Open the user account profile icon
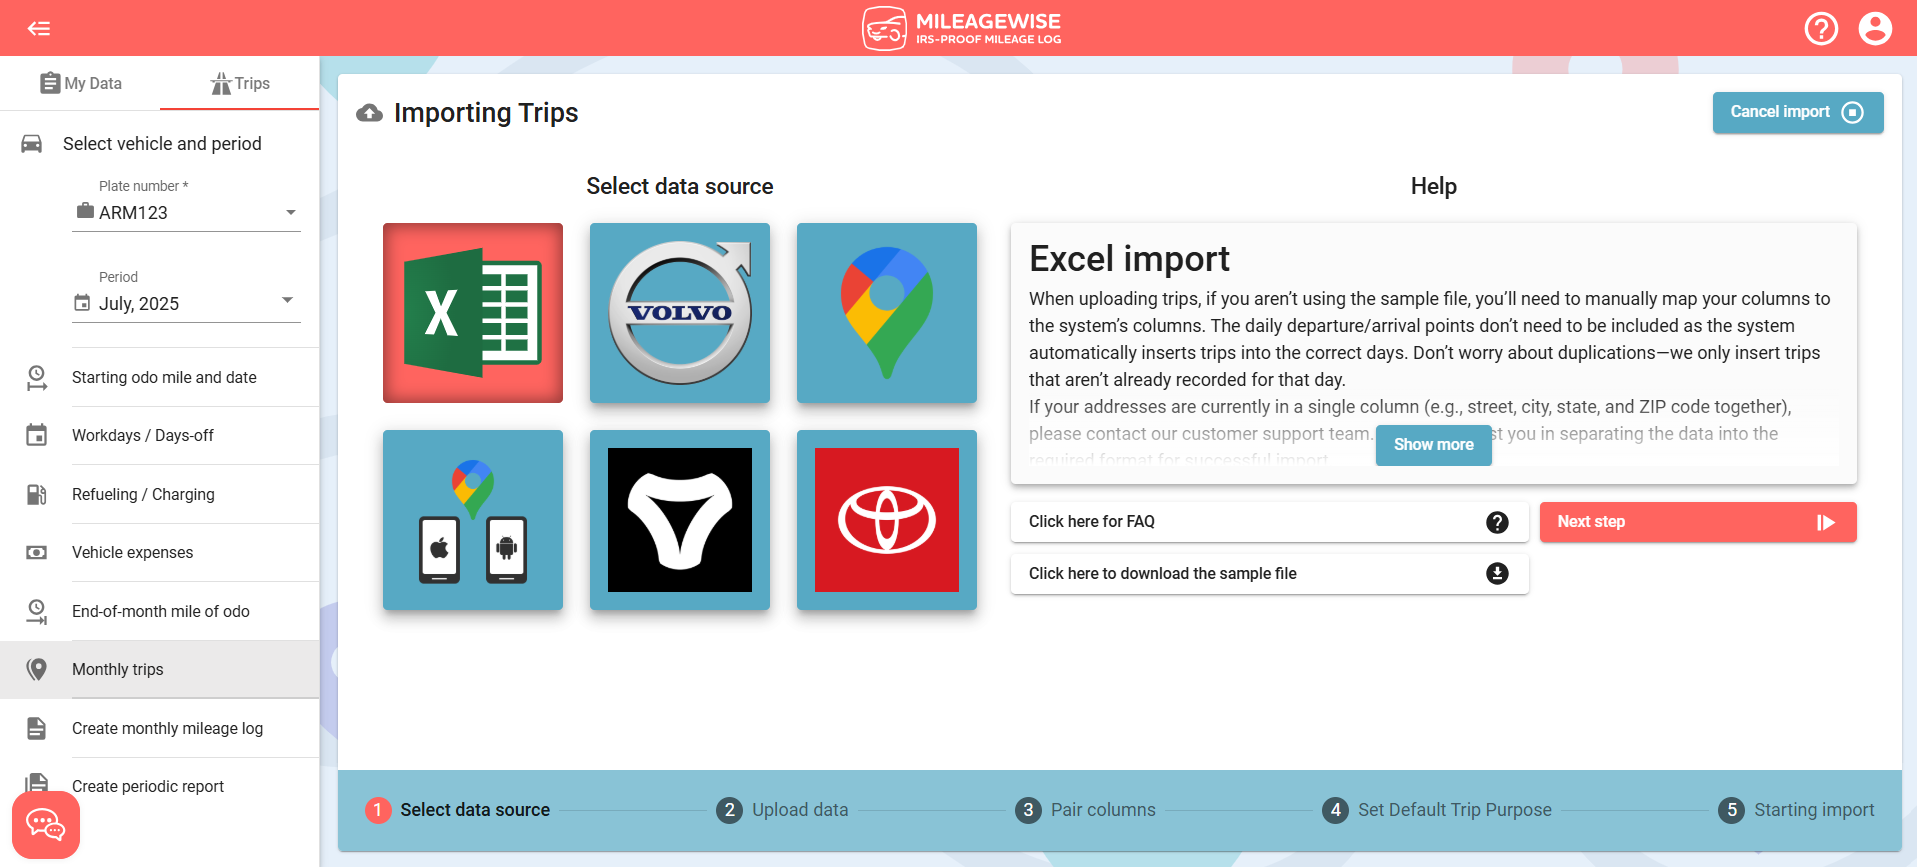The image size is (1917, 867). [1875, 28]
